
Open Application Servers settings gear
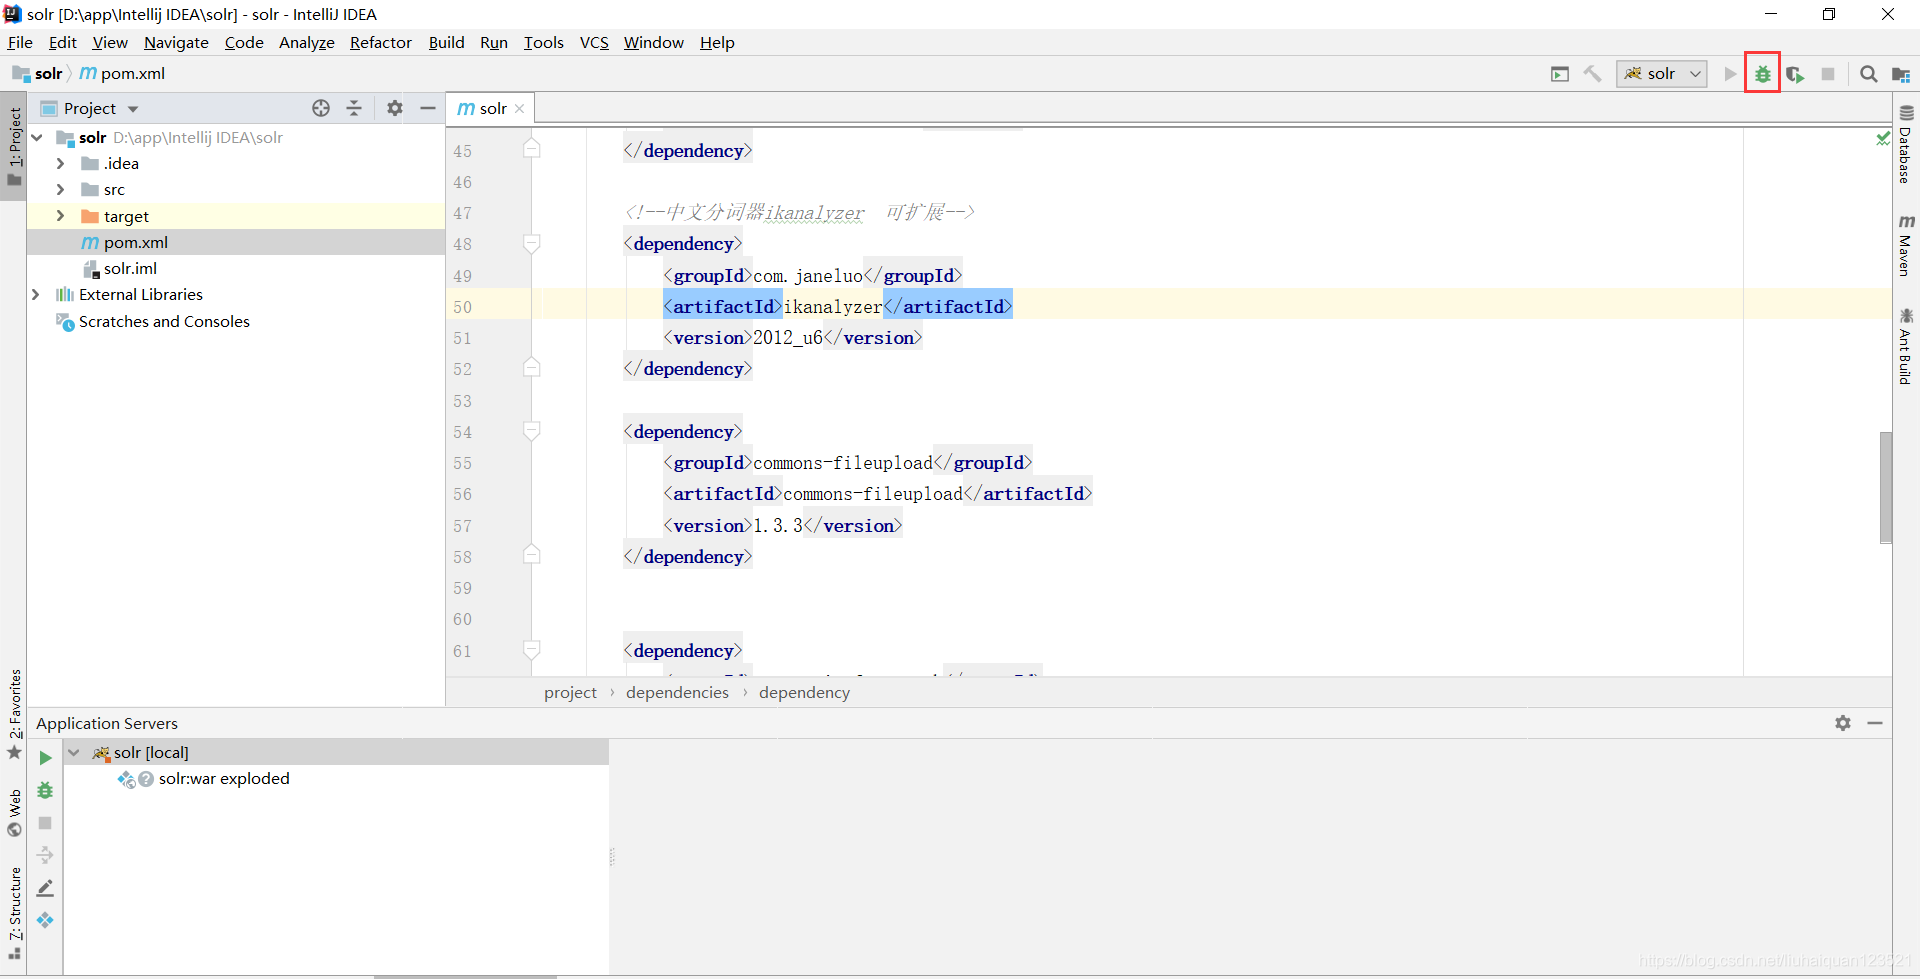tap(1843, 723)
